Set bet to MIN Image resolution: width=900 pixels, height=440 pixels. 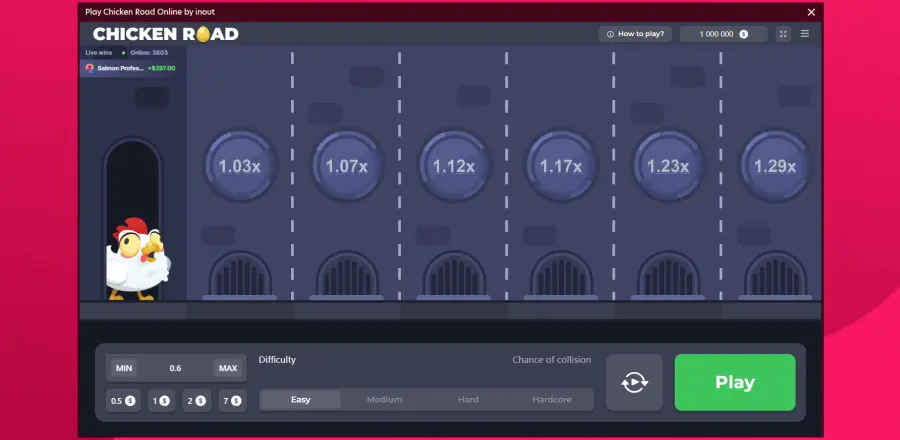click(x=124, y=368)
